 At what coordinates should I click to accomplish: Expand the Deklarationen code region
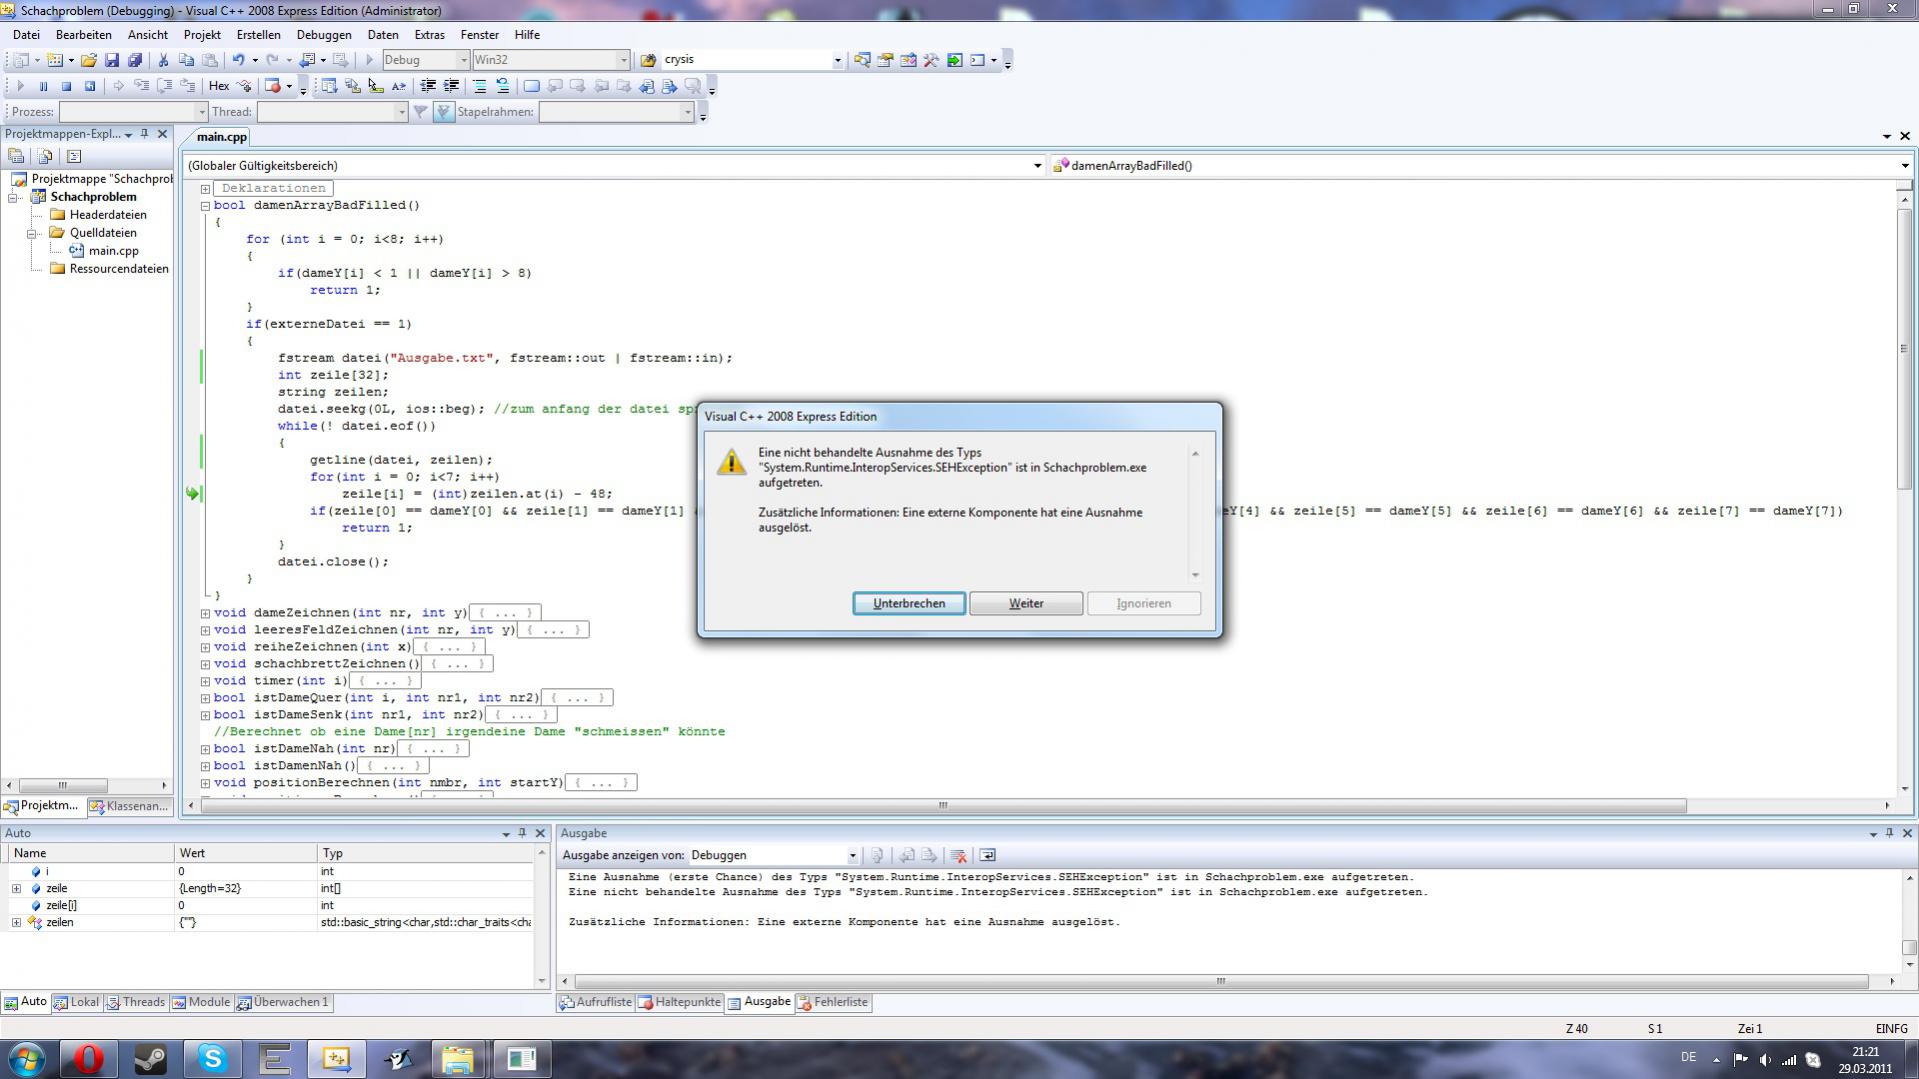tap(205, 188)
